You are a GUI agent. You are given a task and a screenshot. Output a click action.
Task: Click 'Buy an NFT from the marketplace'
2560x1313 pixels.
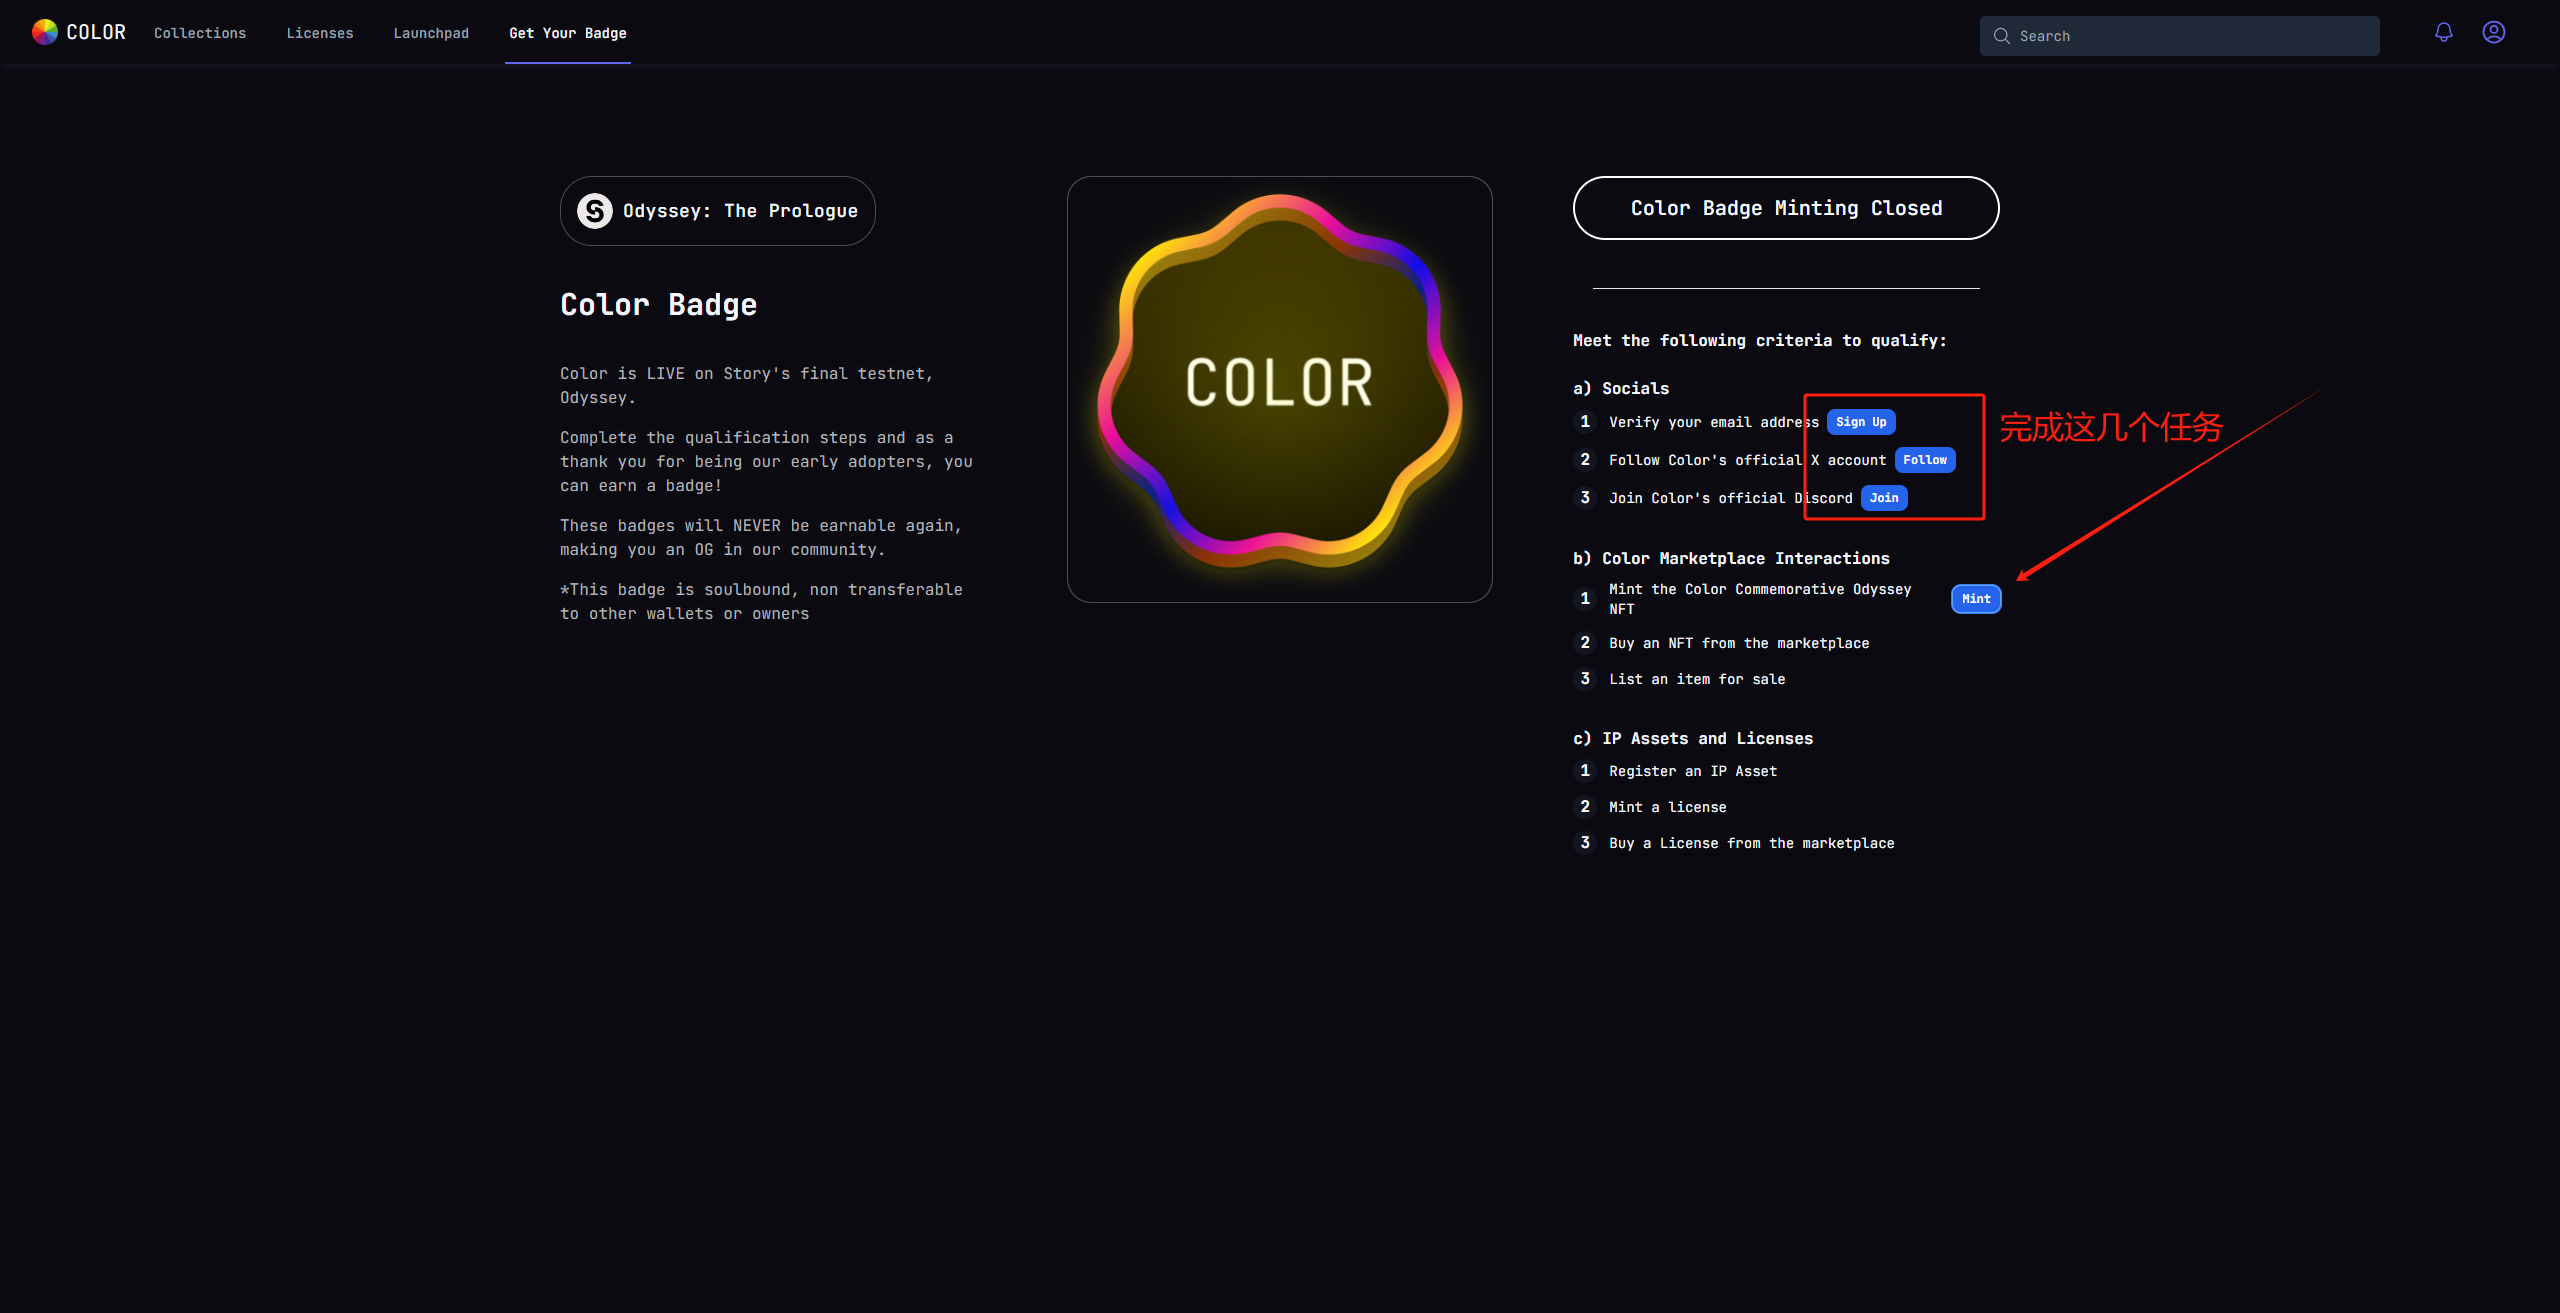tap(1739, 643)
